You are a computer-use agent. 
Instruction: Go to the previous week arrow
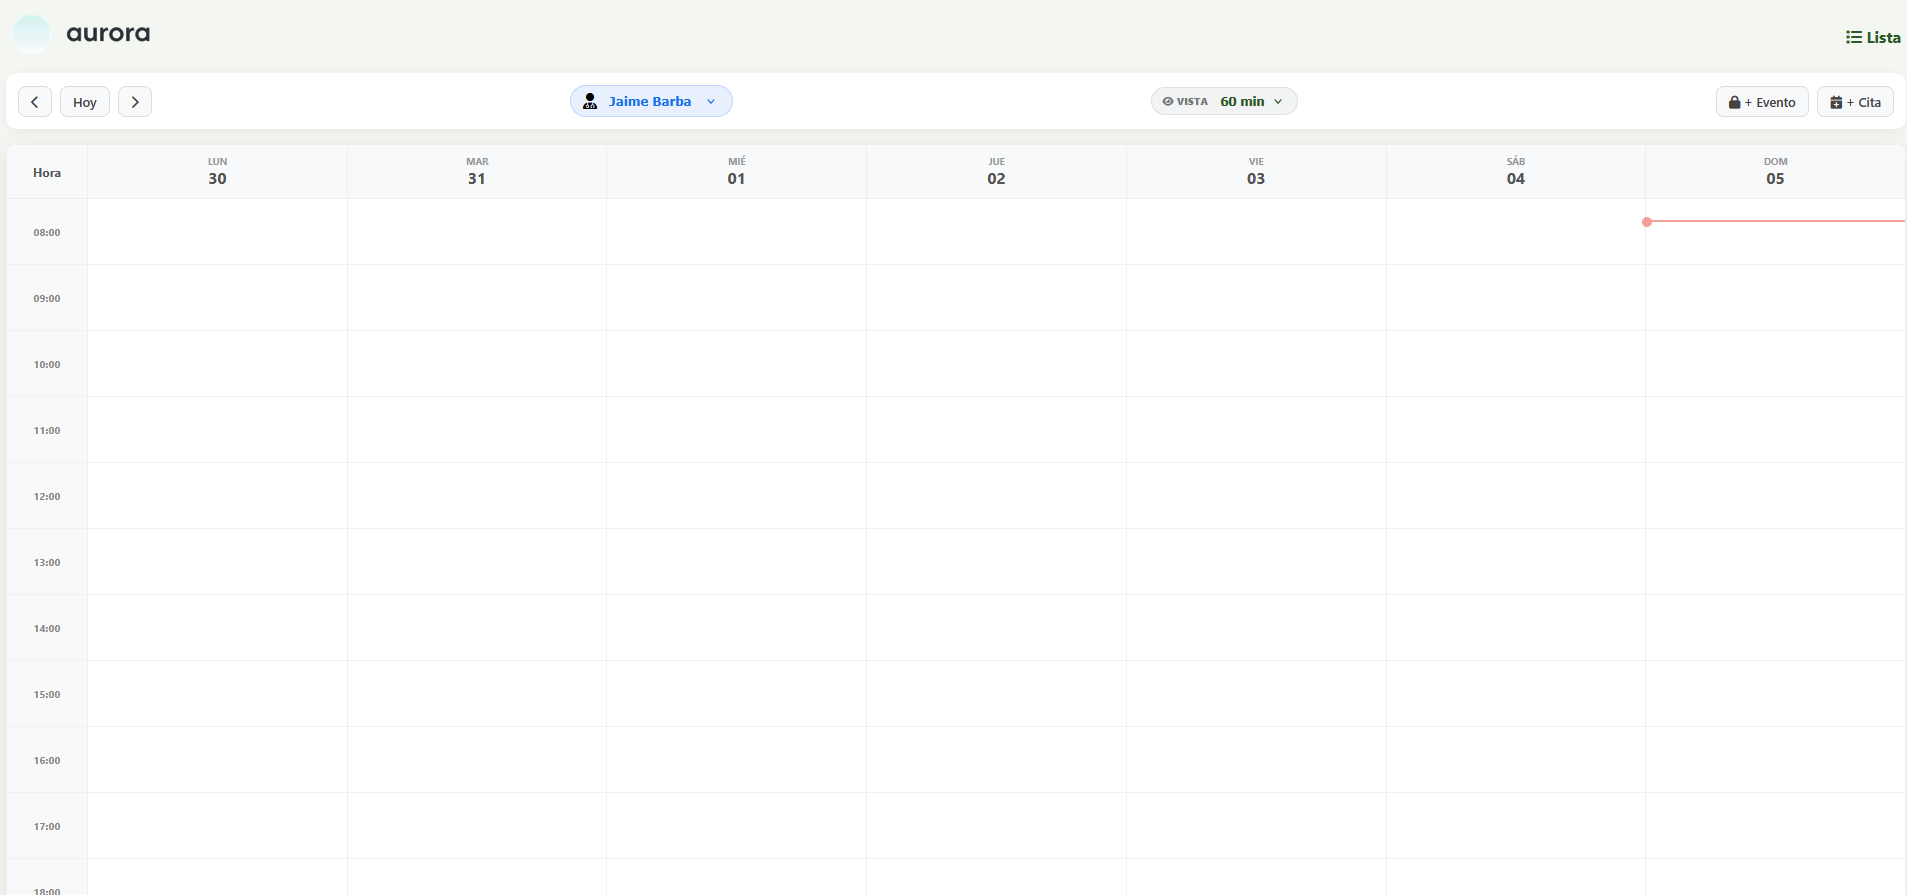tap(35, 102)
